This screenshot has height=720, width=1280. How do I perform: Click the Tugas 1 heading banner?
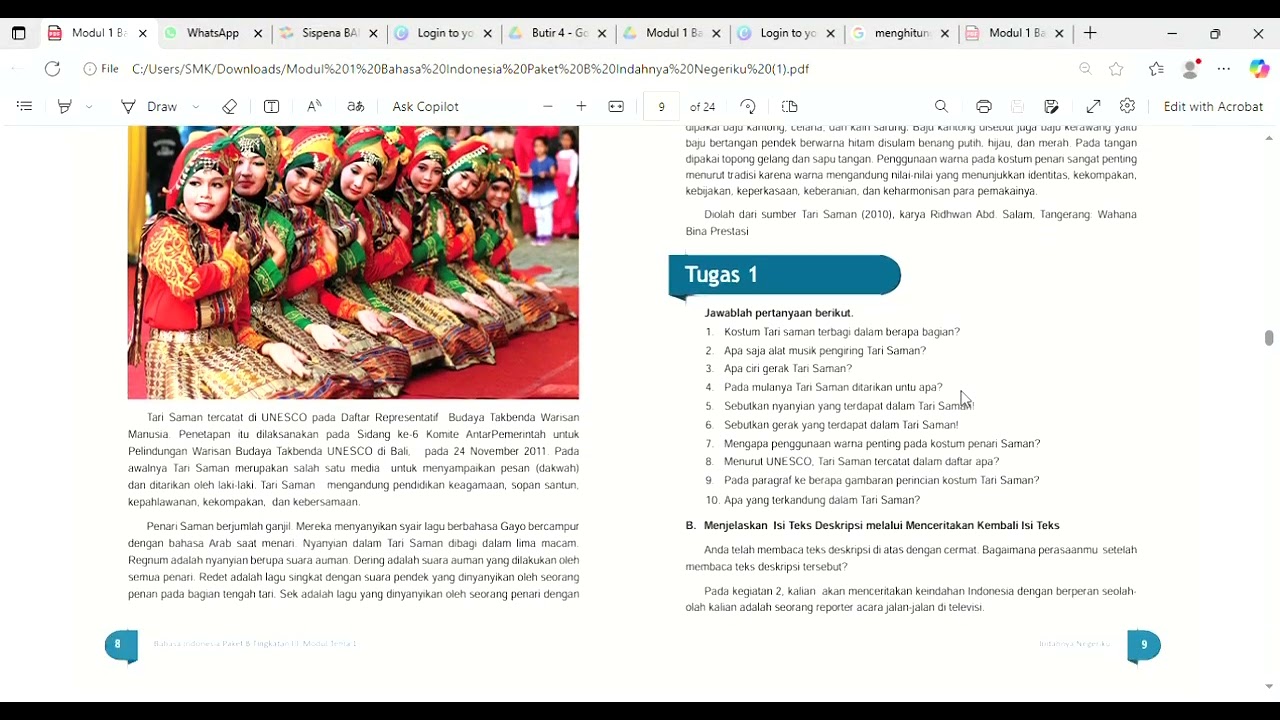point(785,276)
